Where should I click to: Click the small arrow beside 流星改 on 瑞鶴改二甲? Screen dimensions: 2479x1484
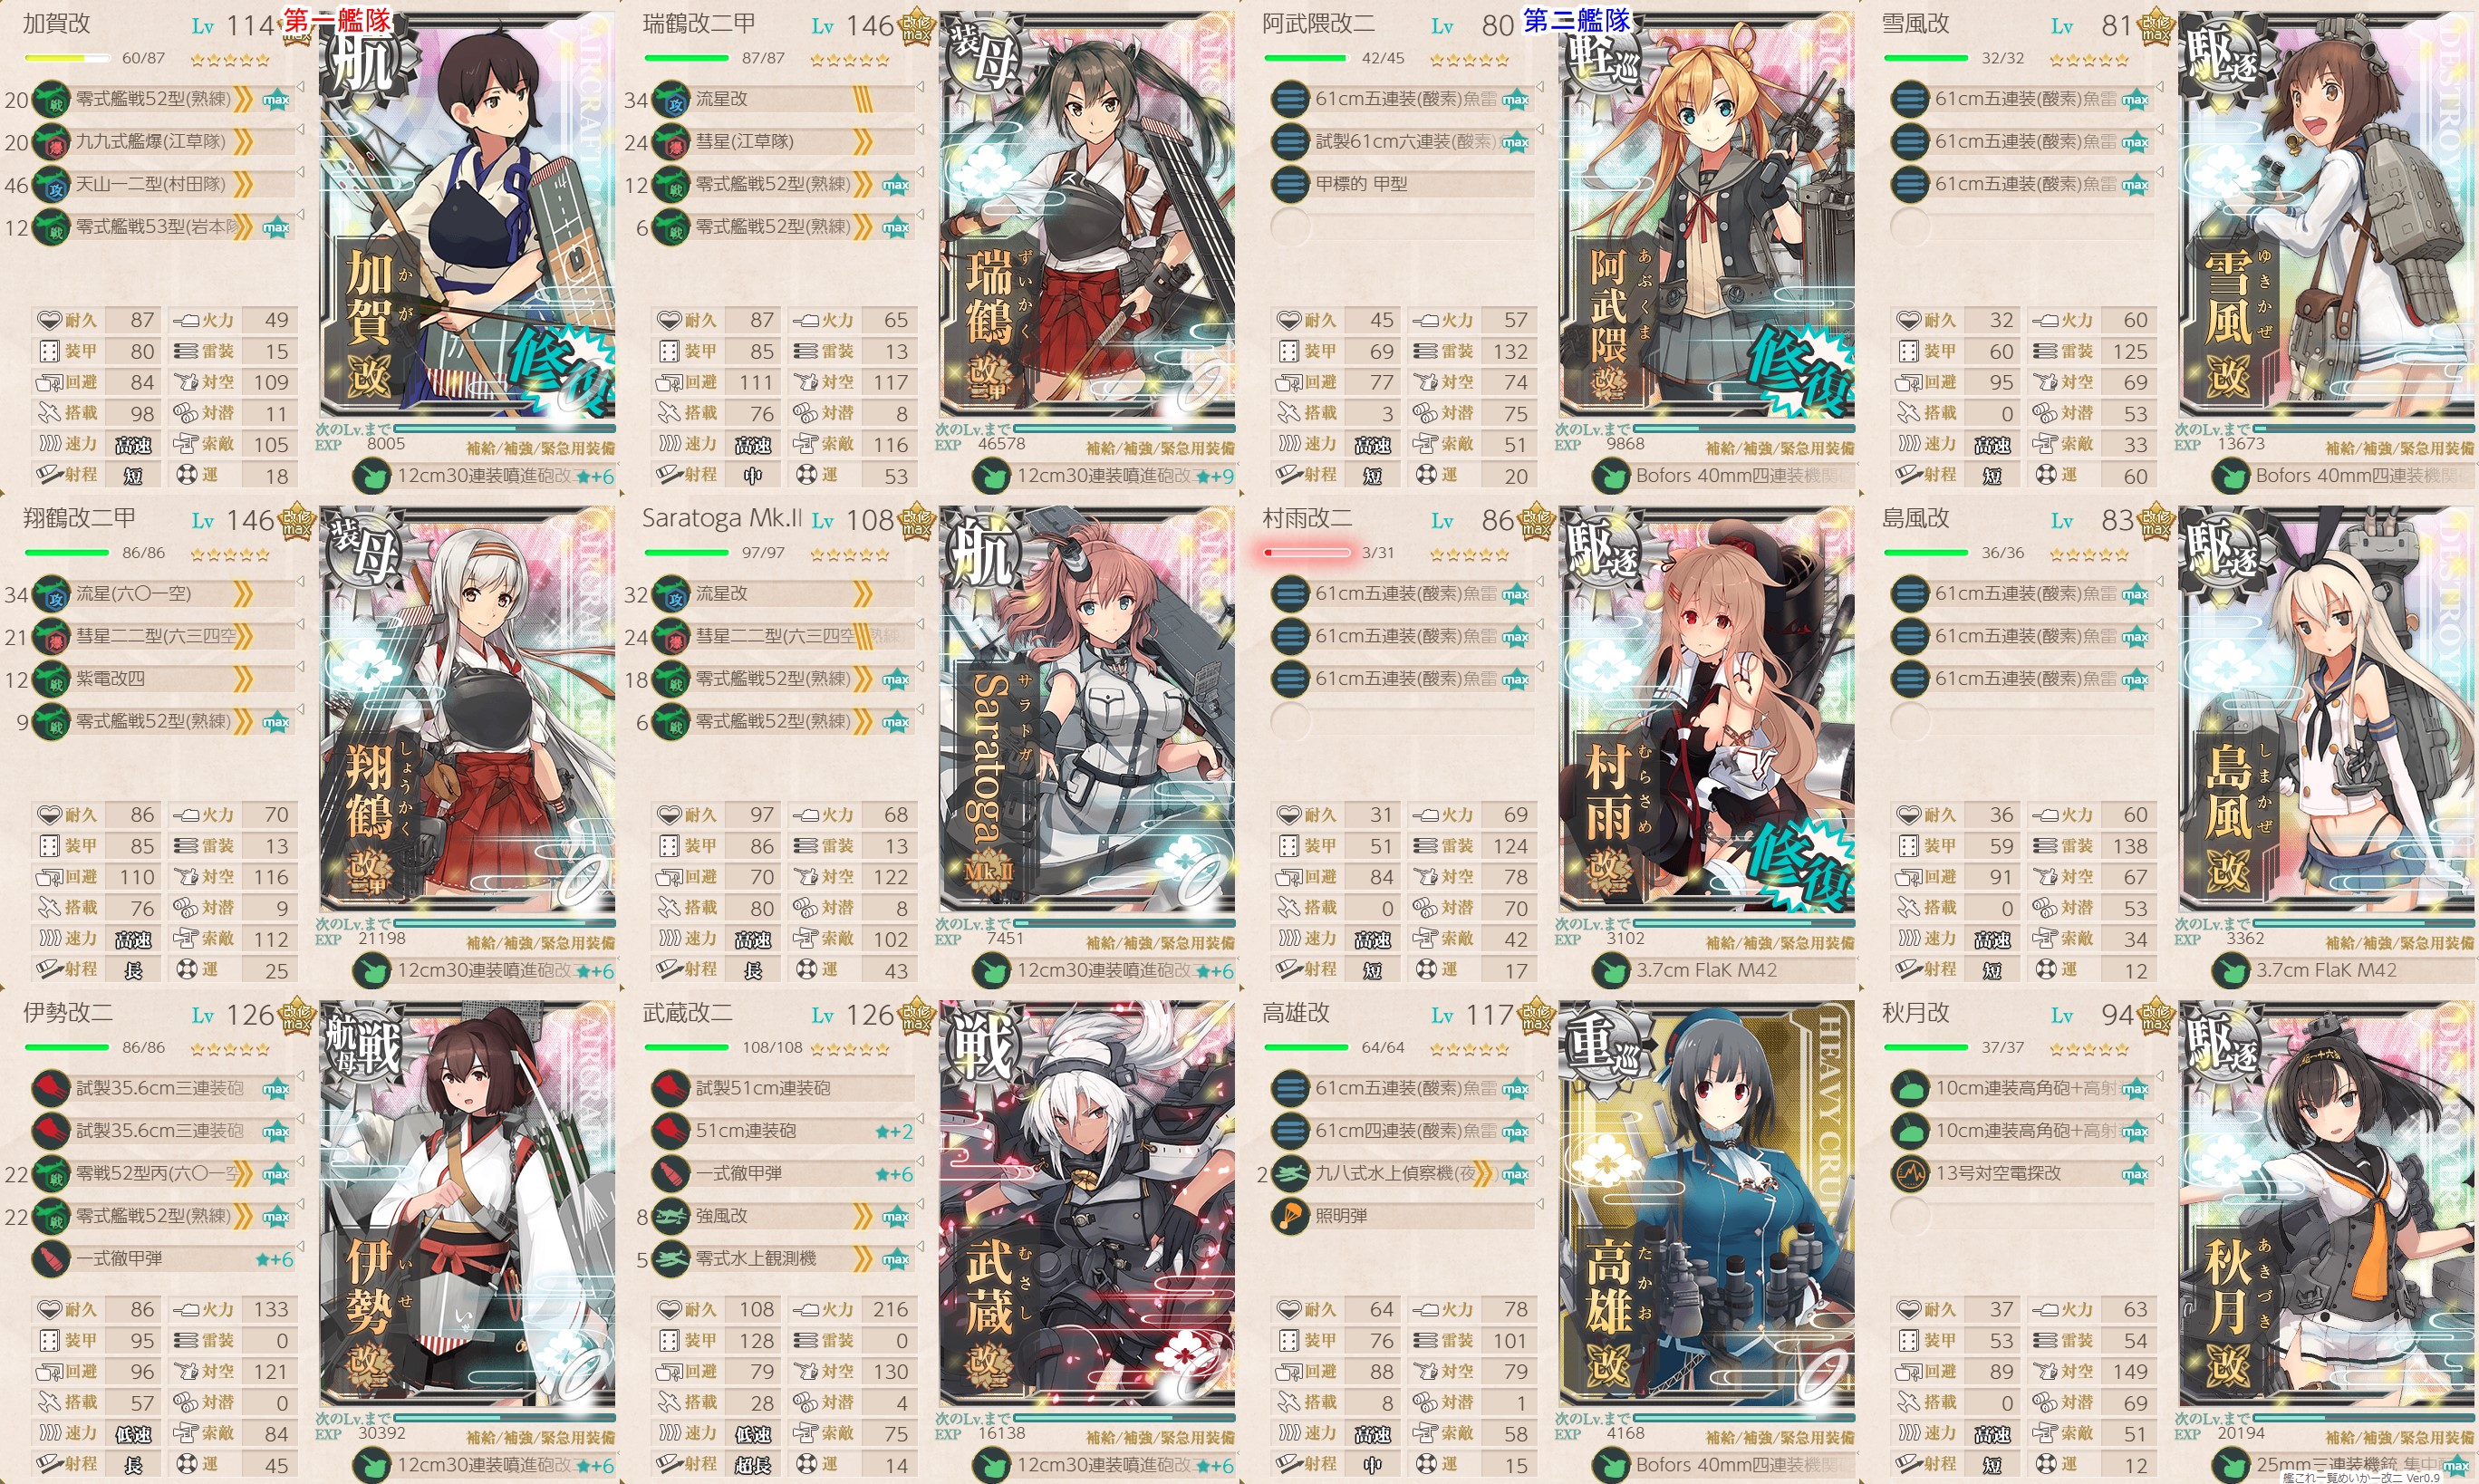coord(920,88)
